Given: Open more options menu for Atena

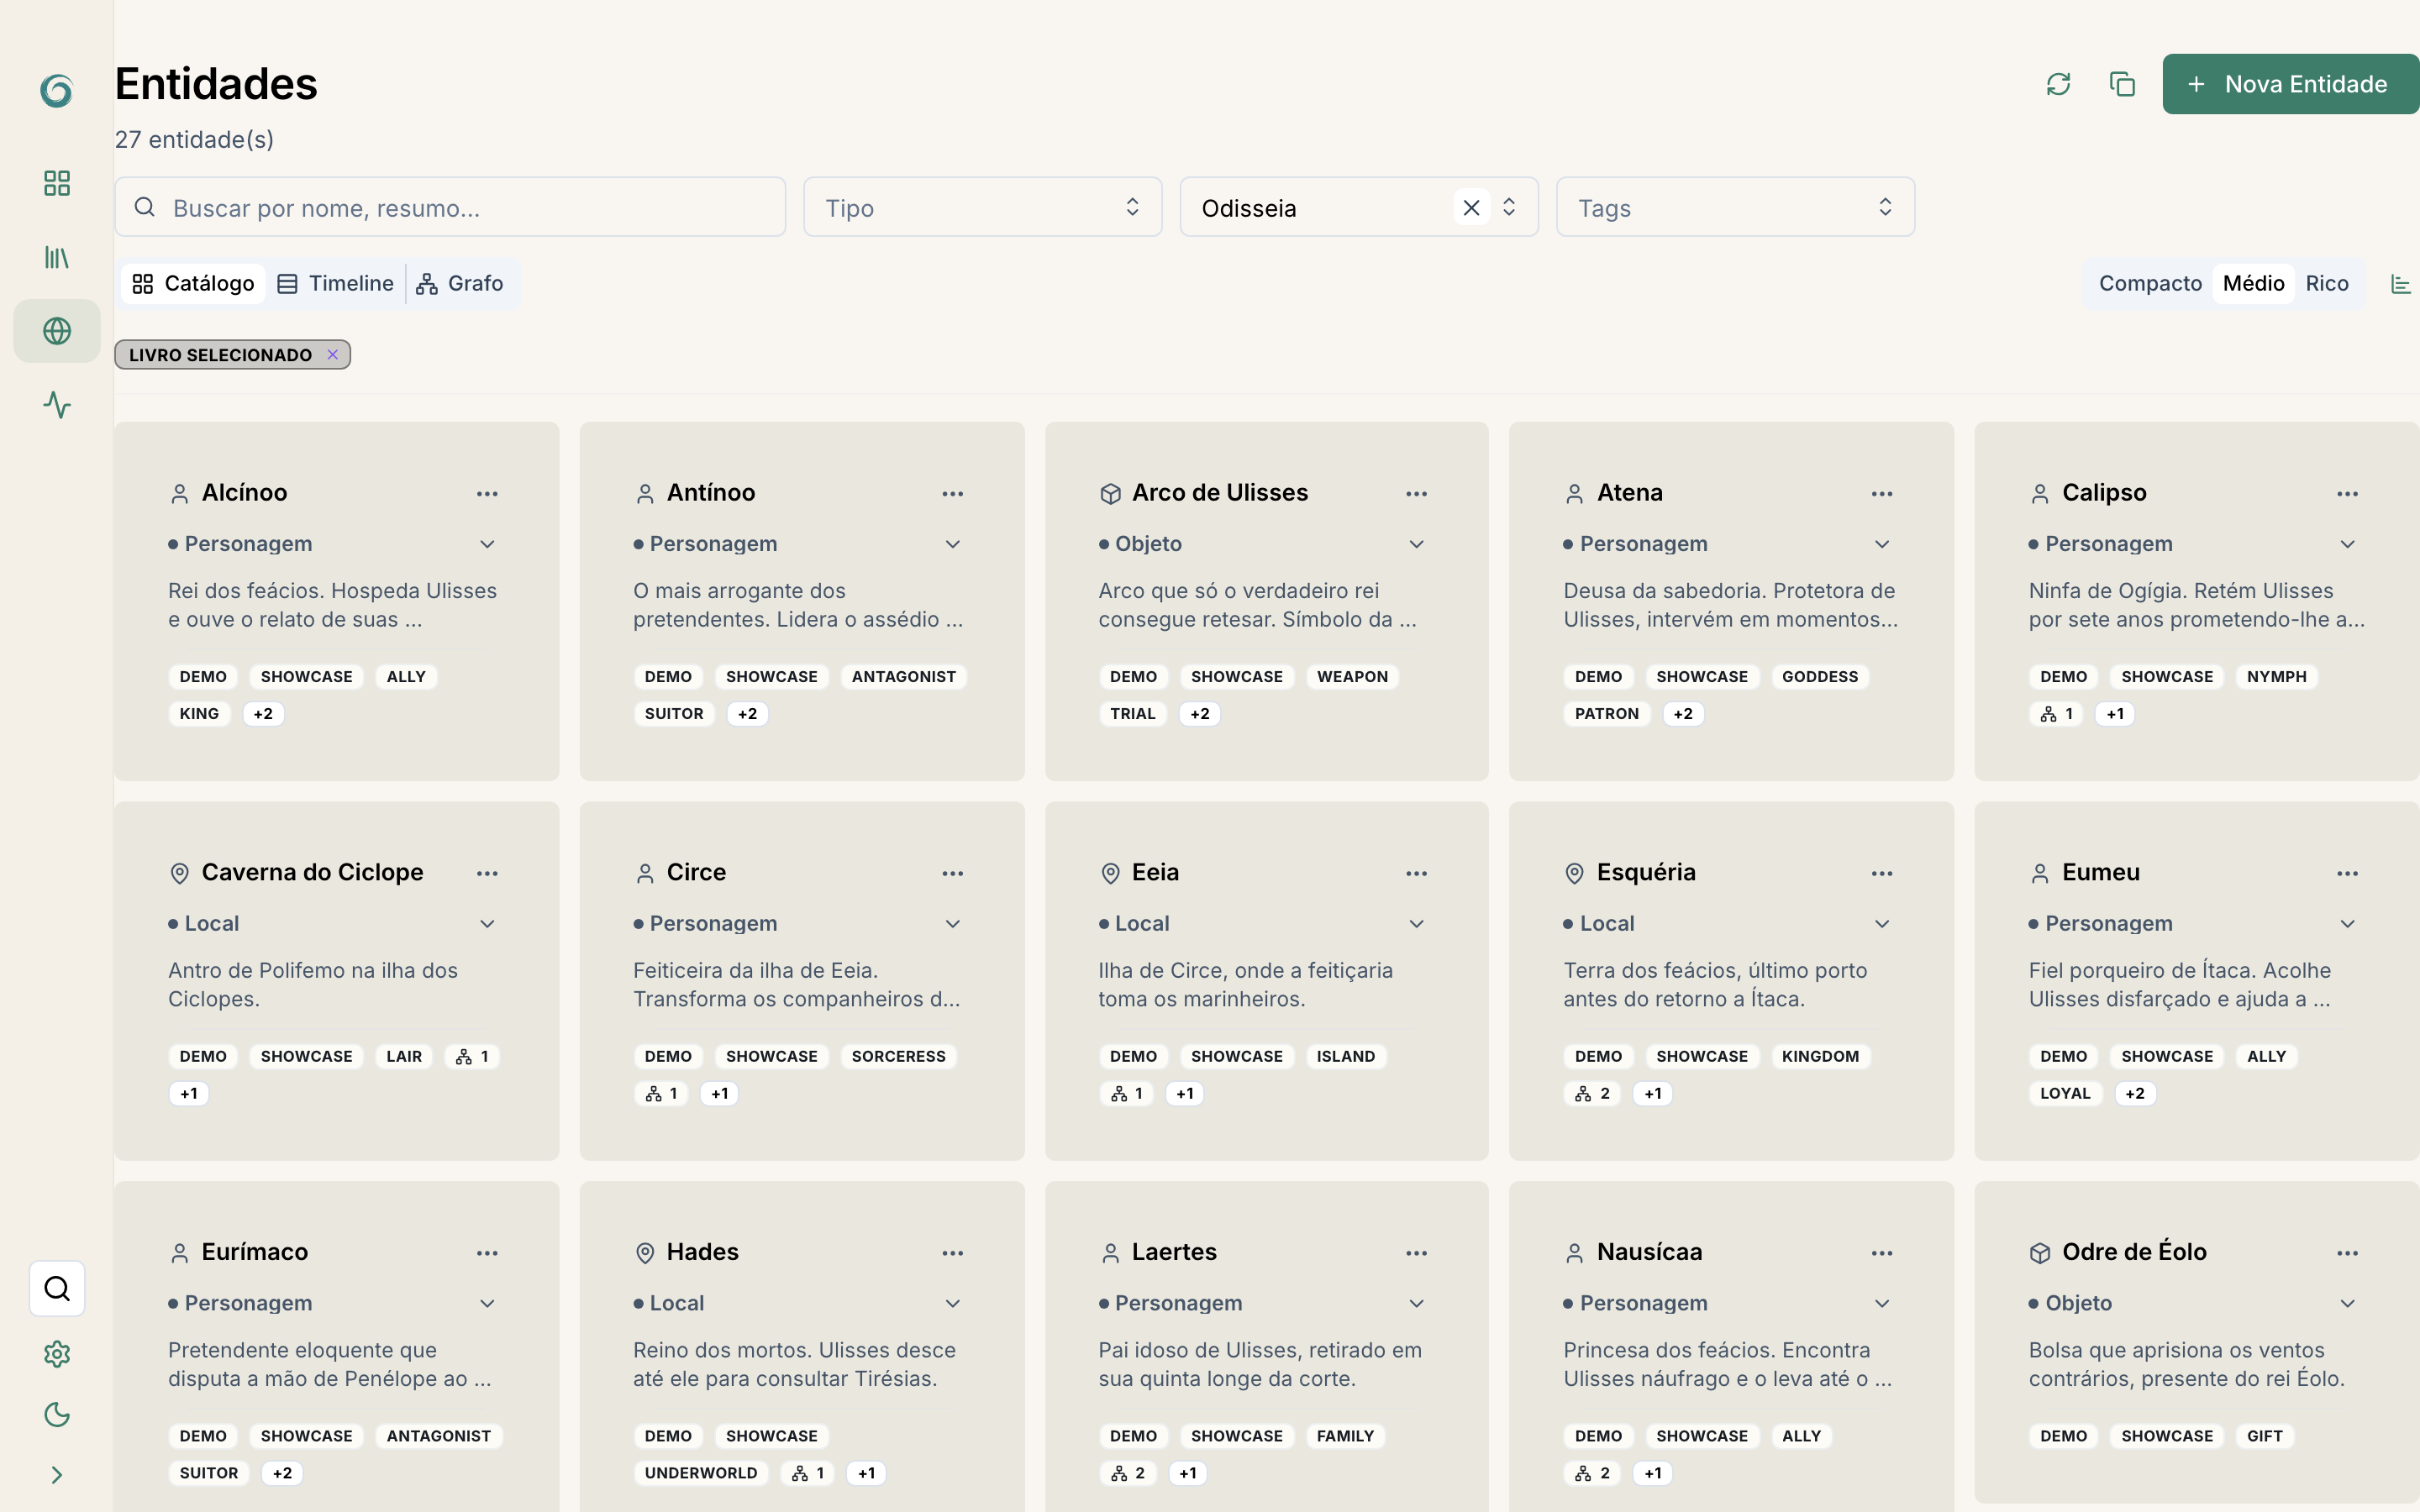Looking at the screenshot, I should pos(1882,493).
